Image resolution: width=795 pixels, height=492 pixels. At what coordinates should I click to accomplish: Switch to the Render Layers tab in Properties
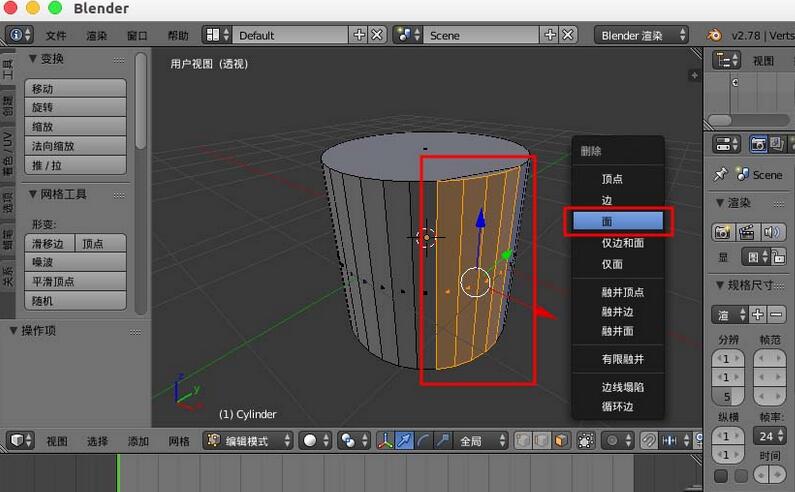[x=776, y=145]
